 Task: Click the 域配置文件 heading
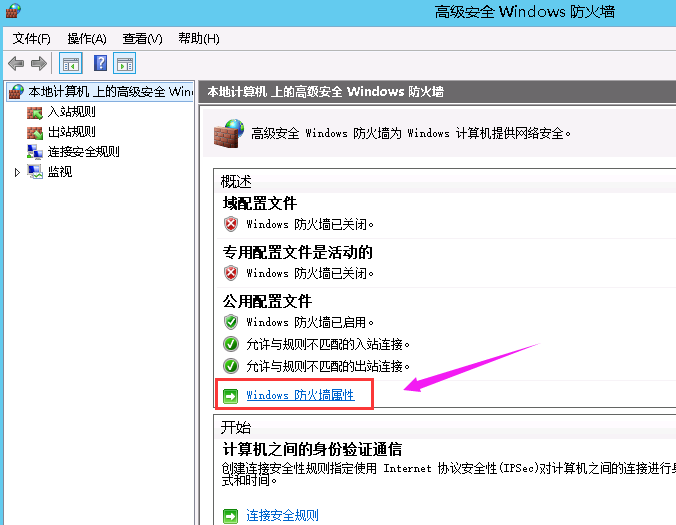point(260,203)
